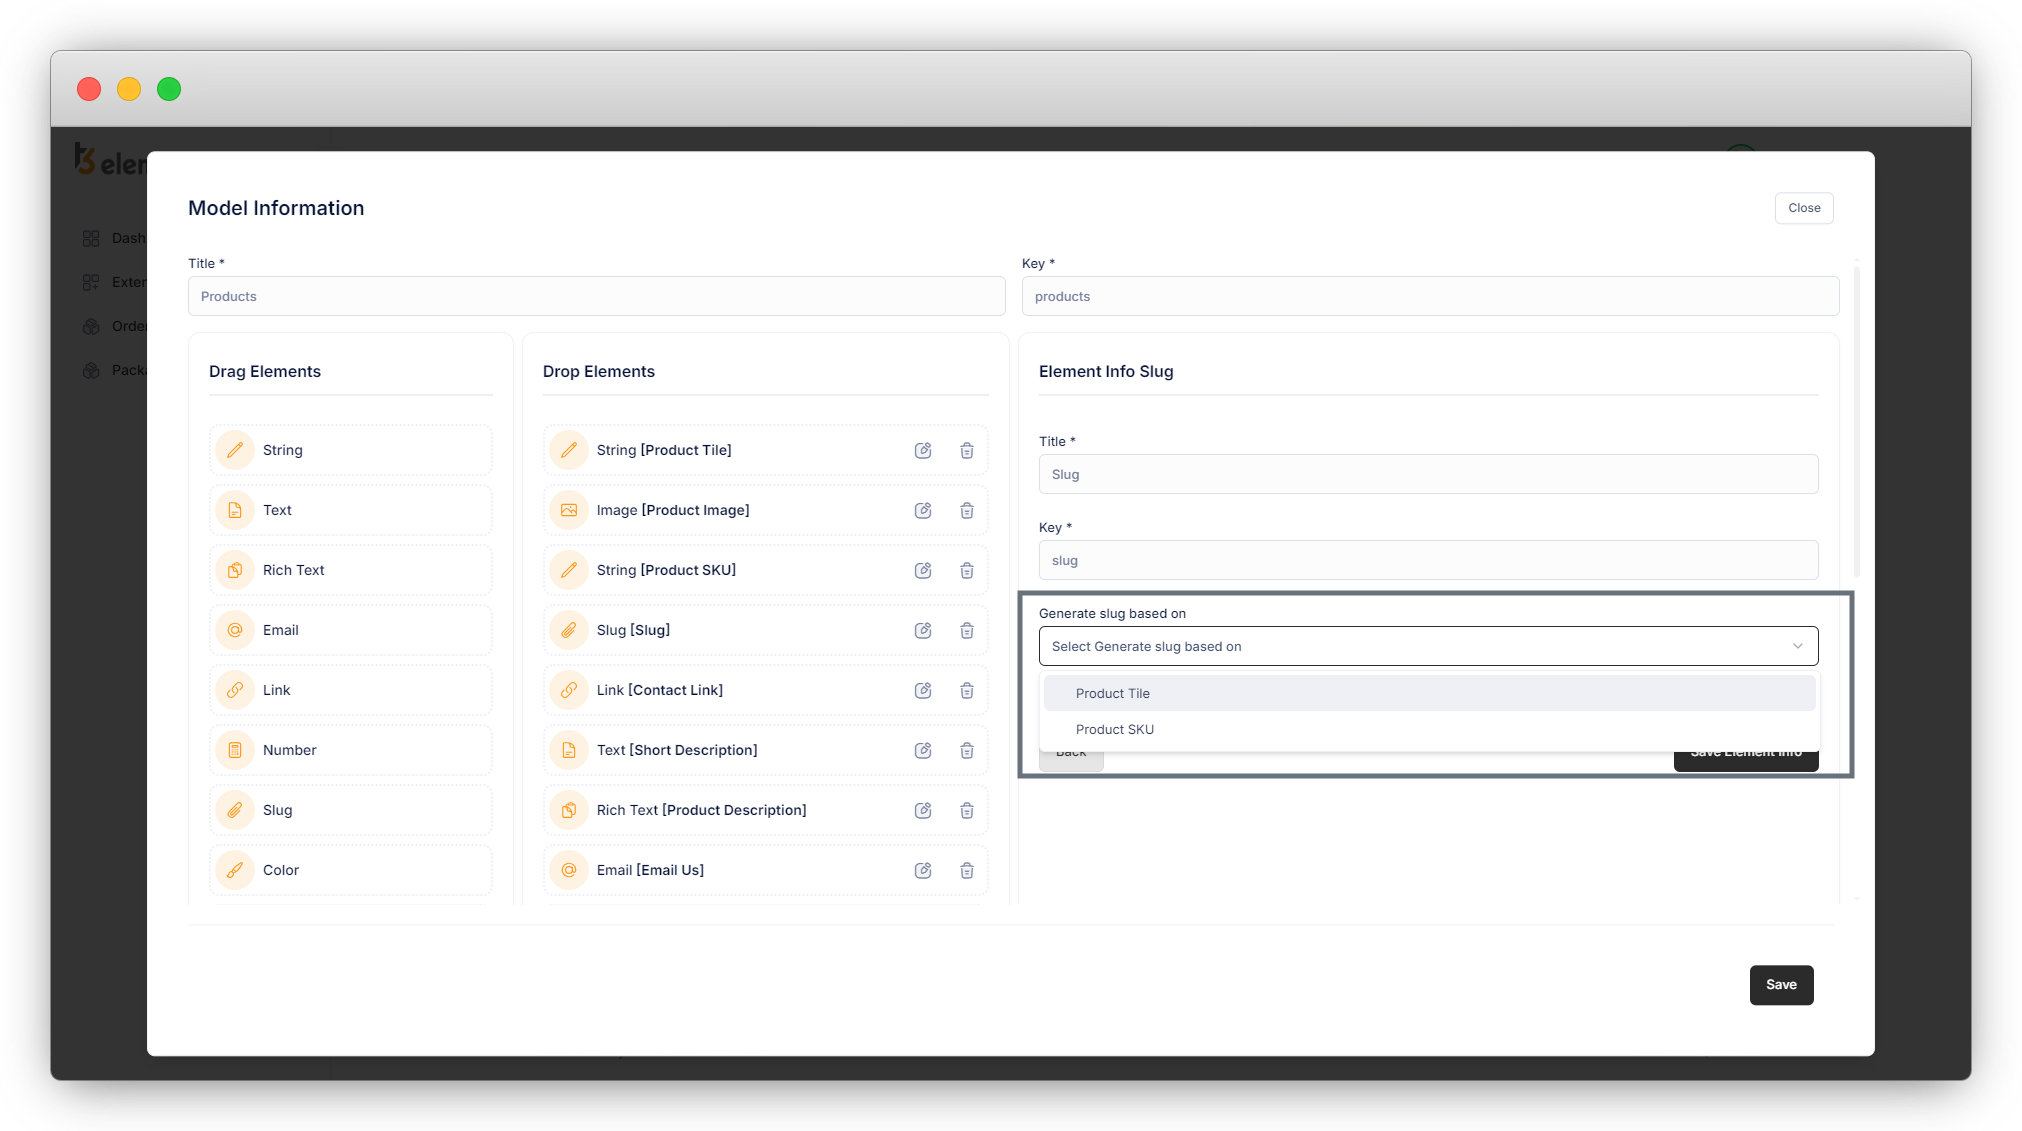Image resolution: width=2022 pixels, height=1131 pixels.
Task: Delete the Email Us element
Action: click(966, 870)
